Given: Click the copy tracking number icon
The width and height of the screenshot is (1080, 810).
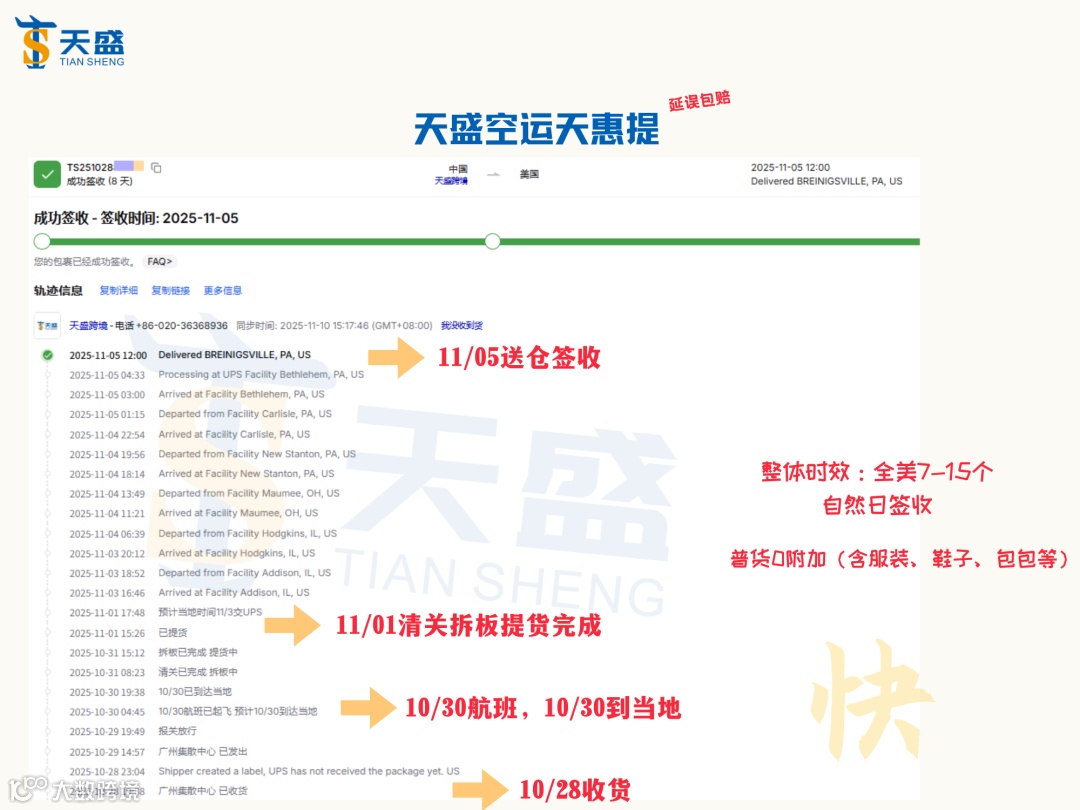Looking at the screenshot, I should [x=156, y=167].
